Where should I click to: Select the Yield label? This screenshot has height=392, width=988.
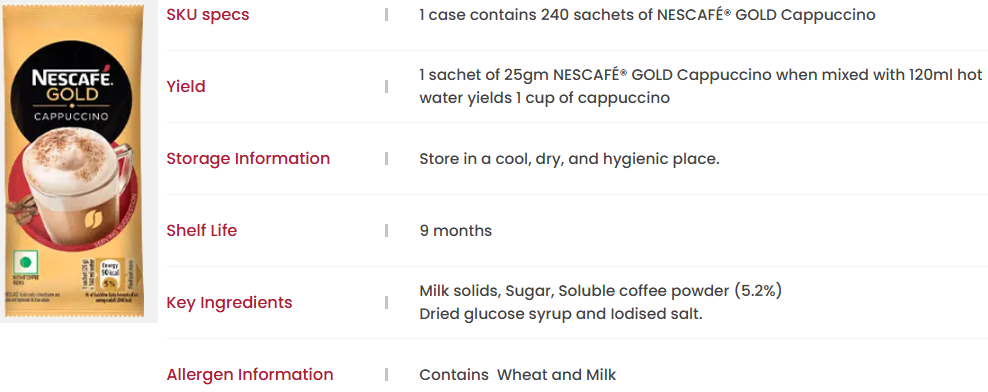click(186, 86)
